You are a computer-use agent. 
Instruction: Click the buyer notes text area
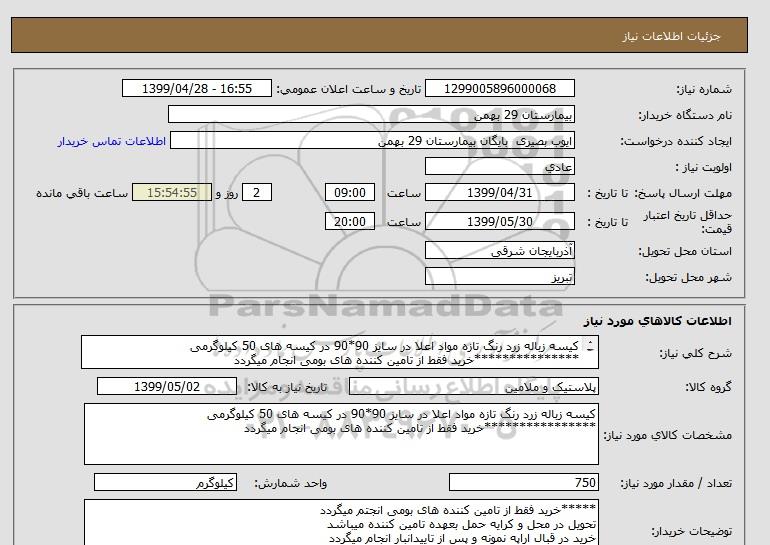341,523
